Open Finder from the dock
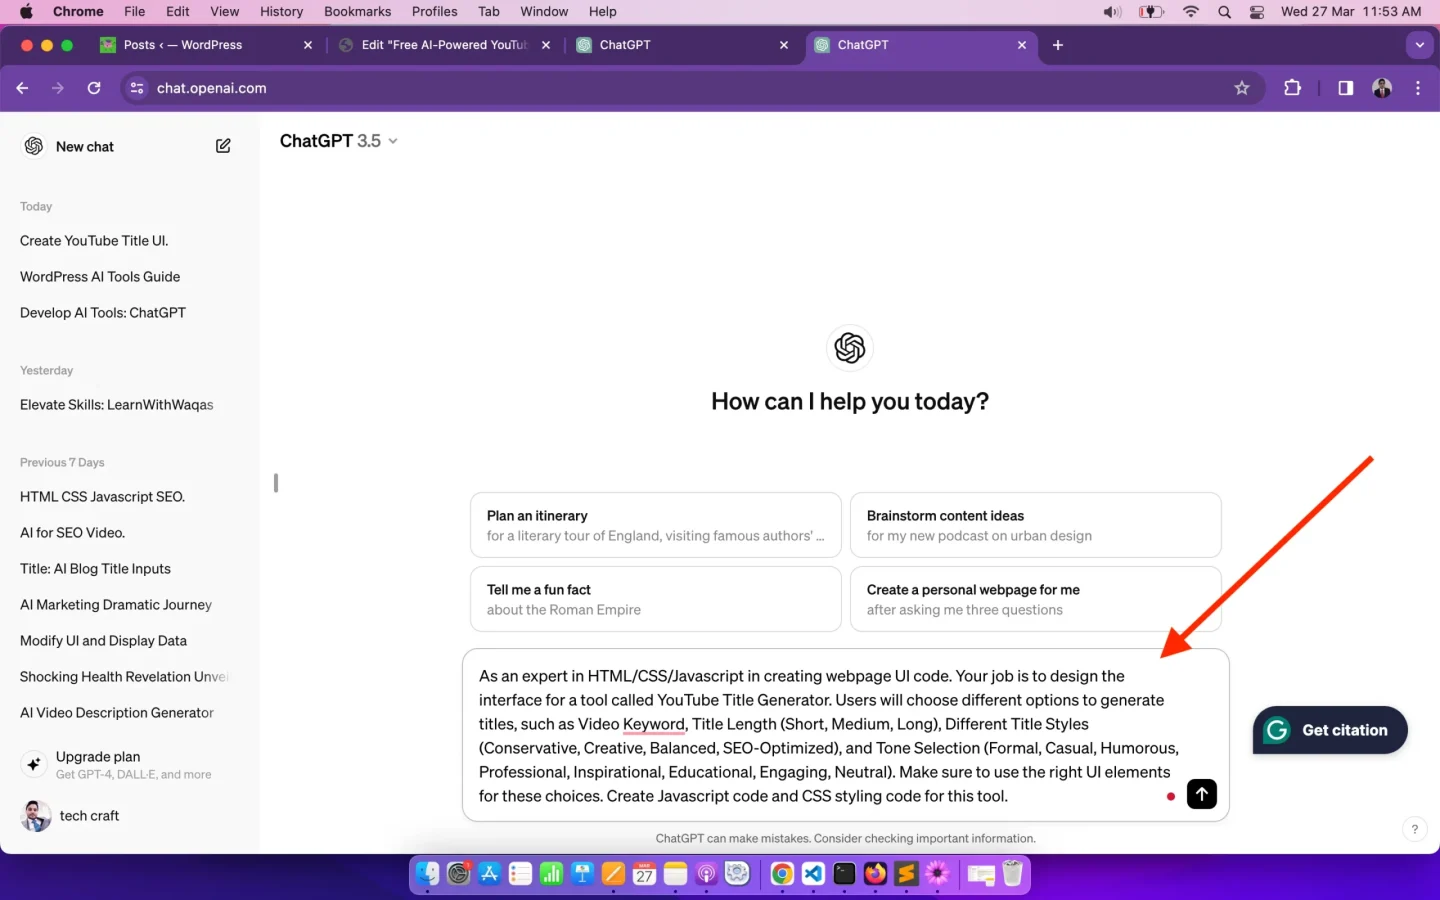Screen dimensions: 1440x900 (x=428, y=874)
